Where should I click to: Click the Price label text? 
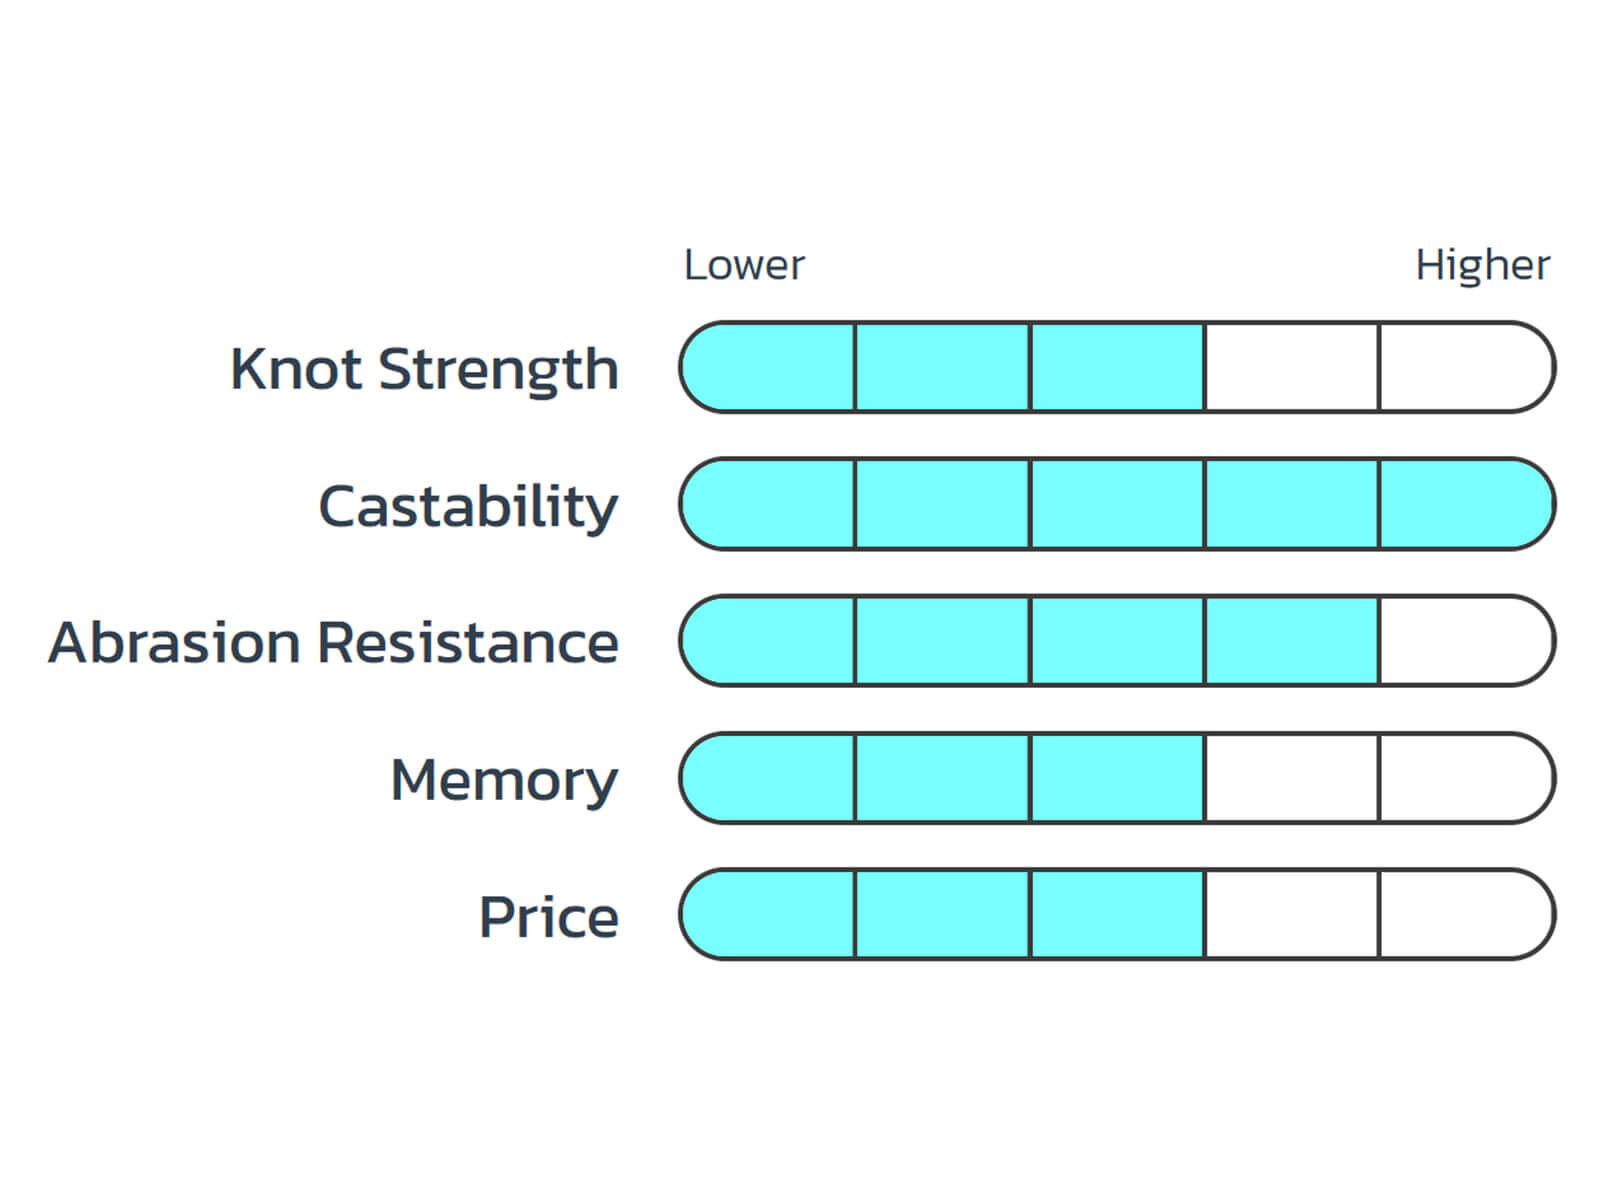[x=549, y=916]
